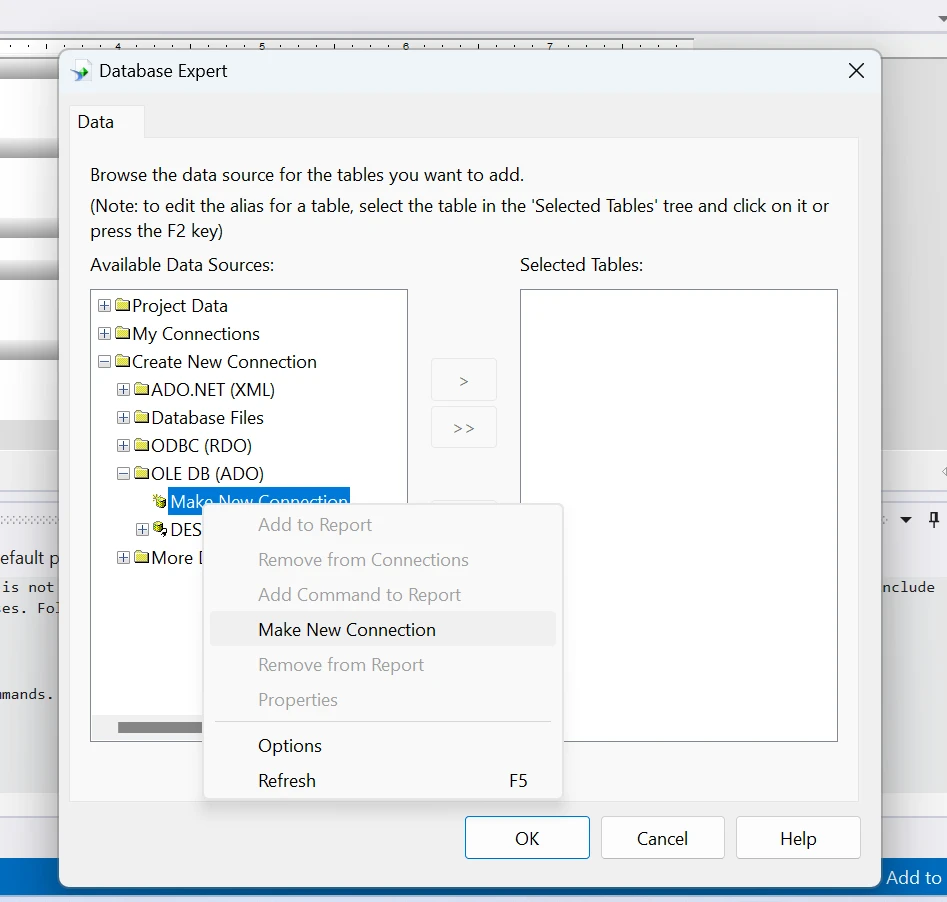Click the ODBC (RDO) folder icon
This screenshot has height=902, width=947.
[x=142, y=446]
